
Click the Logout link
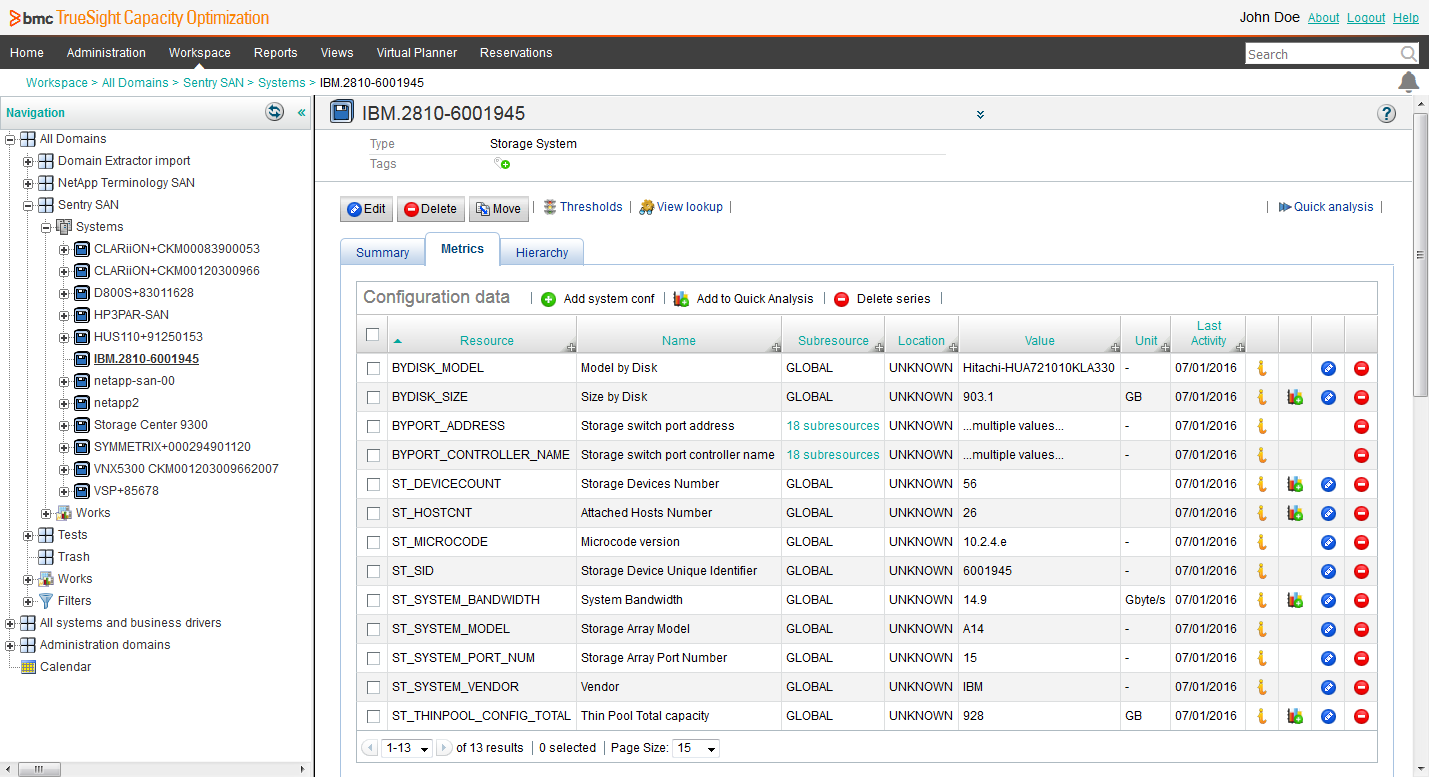click(x=1366, y=18)
